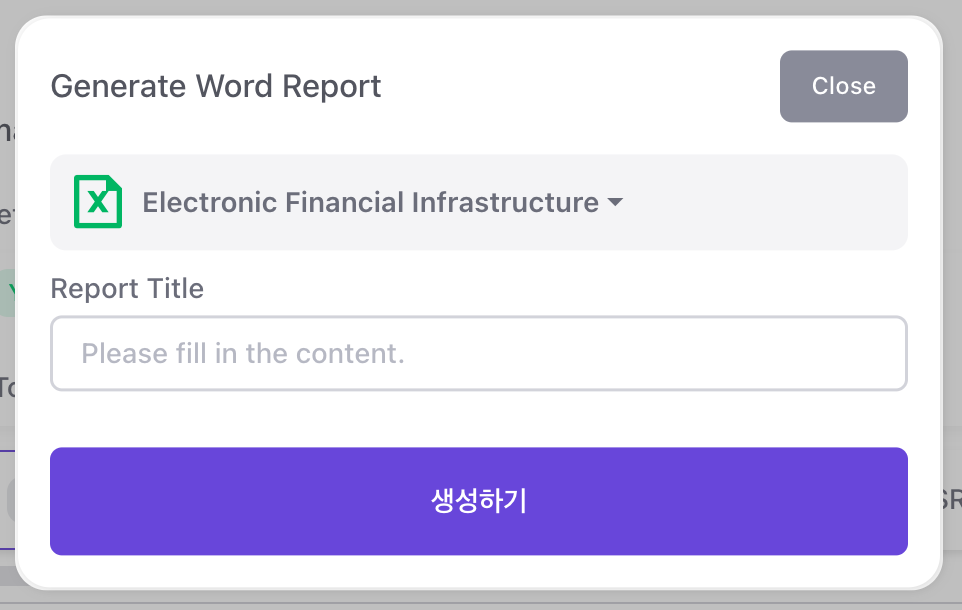Viewport: 962px width, 610px height.
Task: Click the "Please fill in the content." placeholder
Action: click(243, 353)
